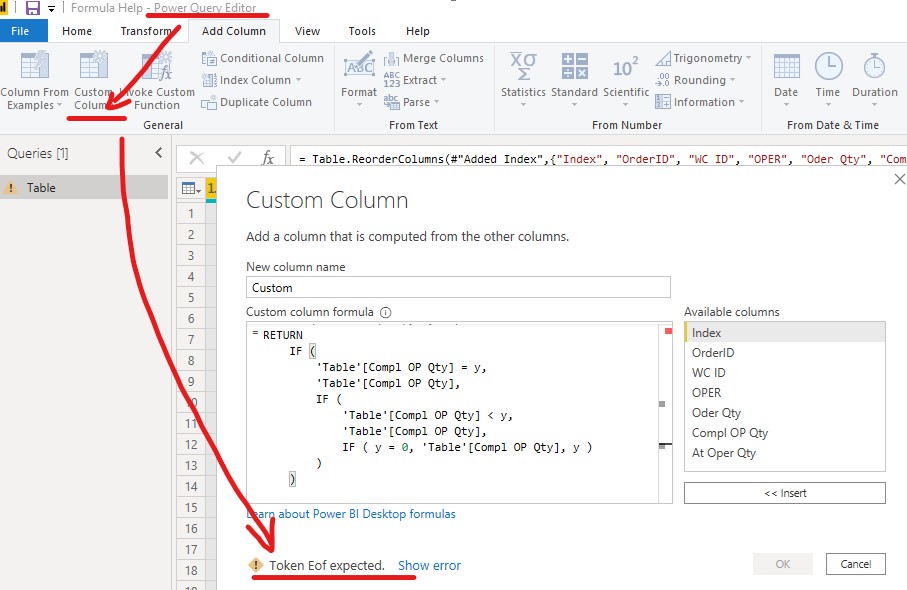Close the Custom Column dialog

point(899,179)
